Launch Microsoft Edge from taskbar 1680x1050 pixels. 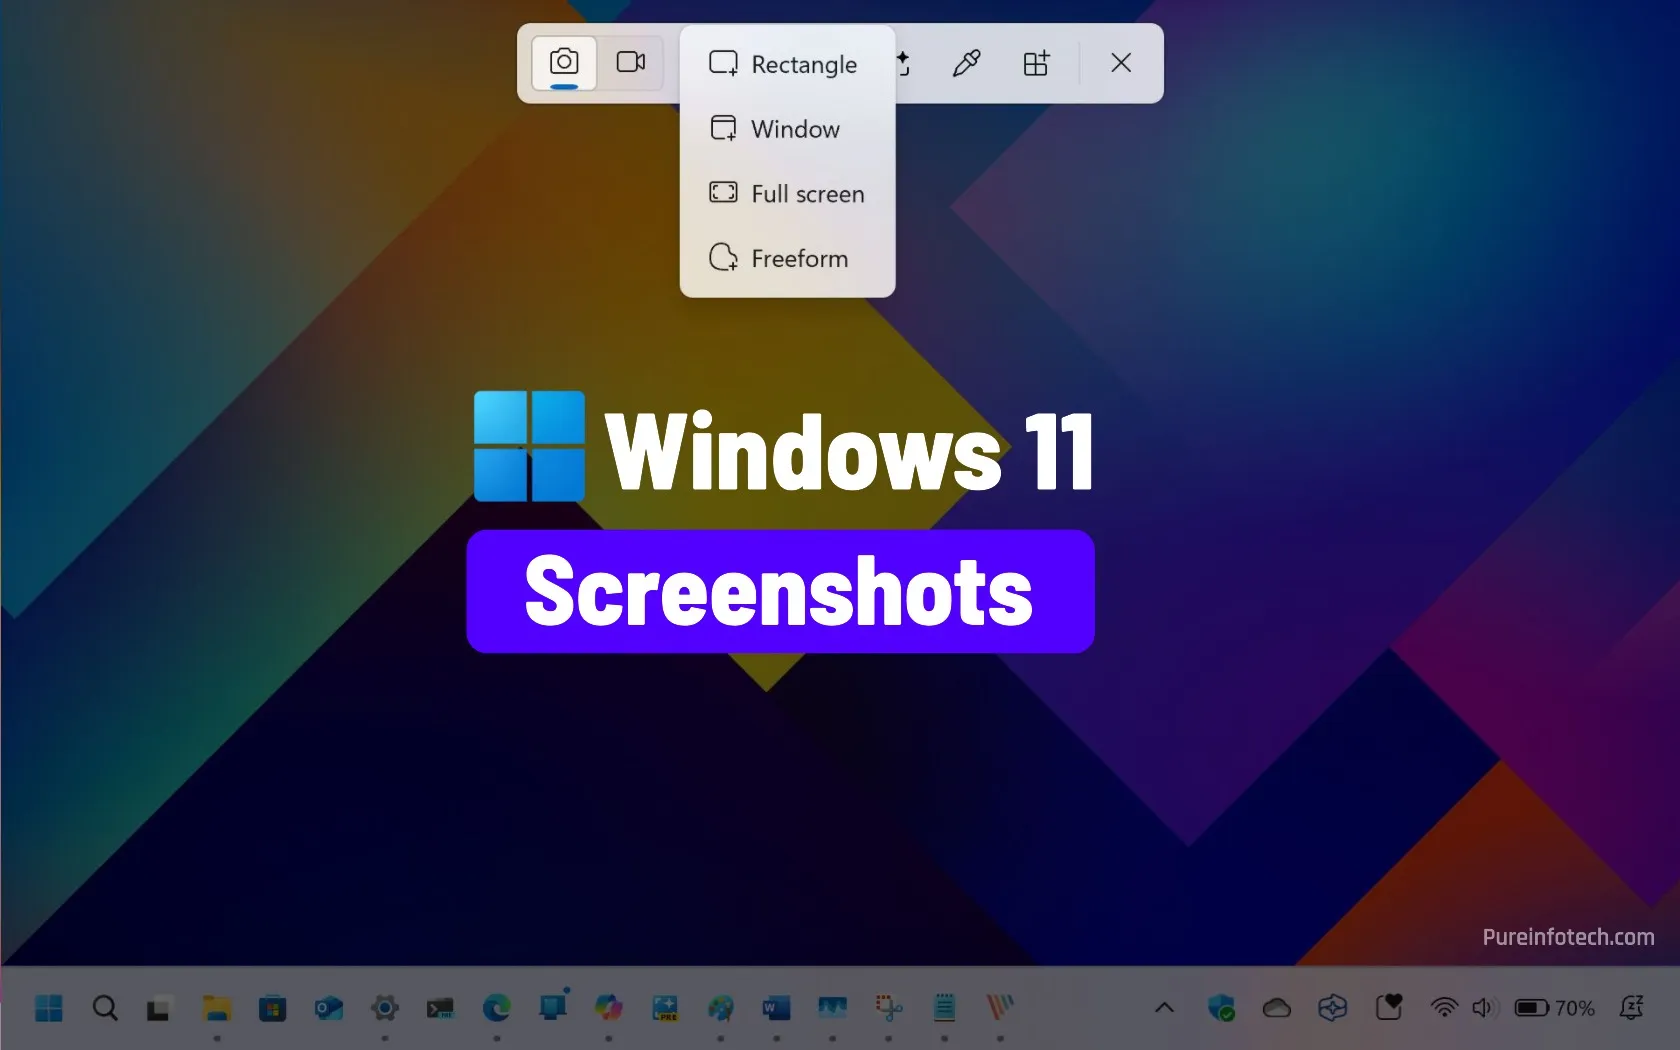[x=497, y=1008]
